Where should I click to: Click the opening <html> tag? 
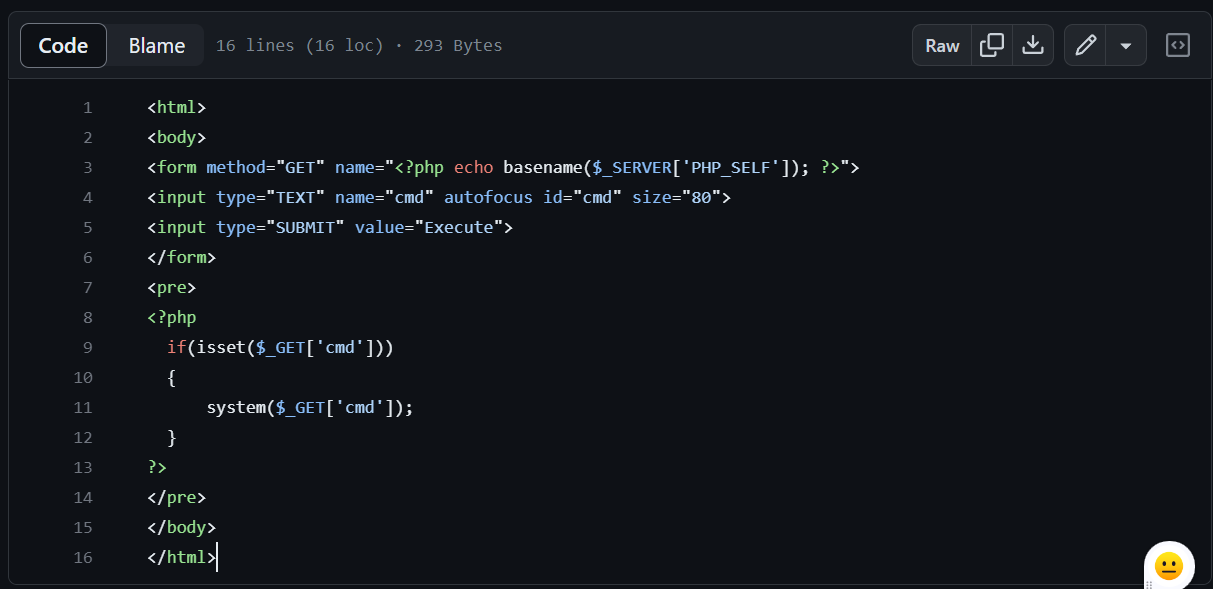click(x=177, y=107)
